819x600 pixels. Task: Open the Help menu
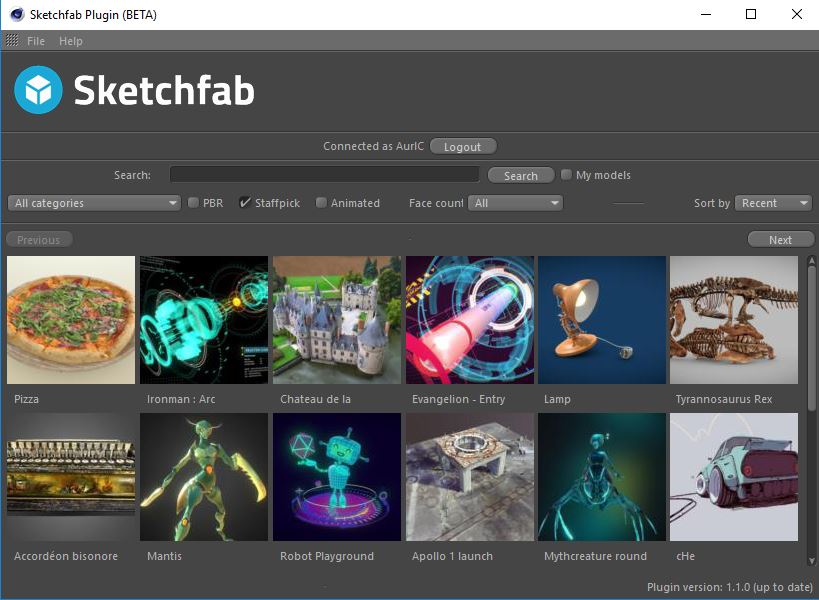[x=71, y=41]
